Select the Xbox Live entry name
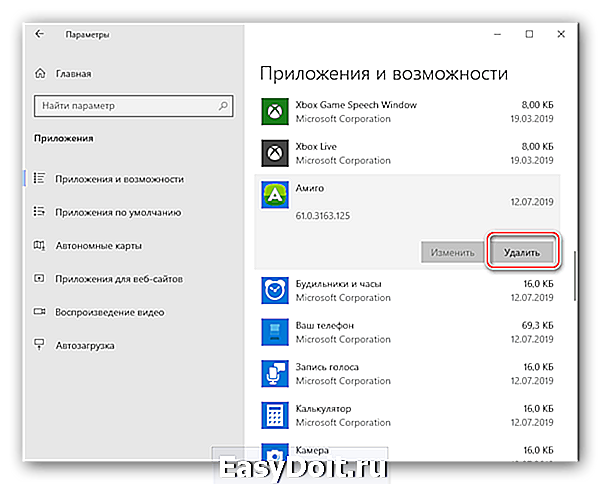Image resolution: width=600 pixels, height=484 pixels. (316, 147)
